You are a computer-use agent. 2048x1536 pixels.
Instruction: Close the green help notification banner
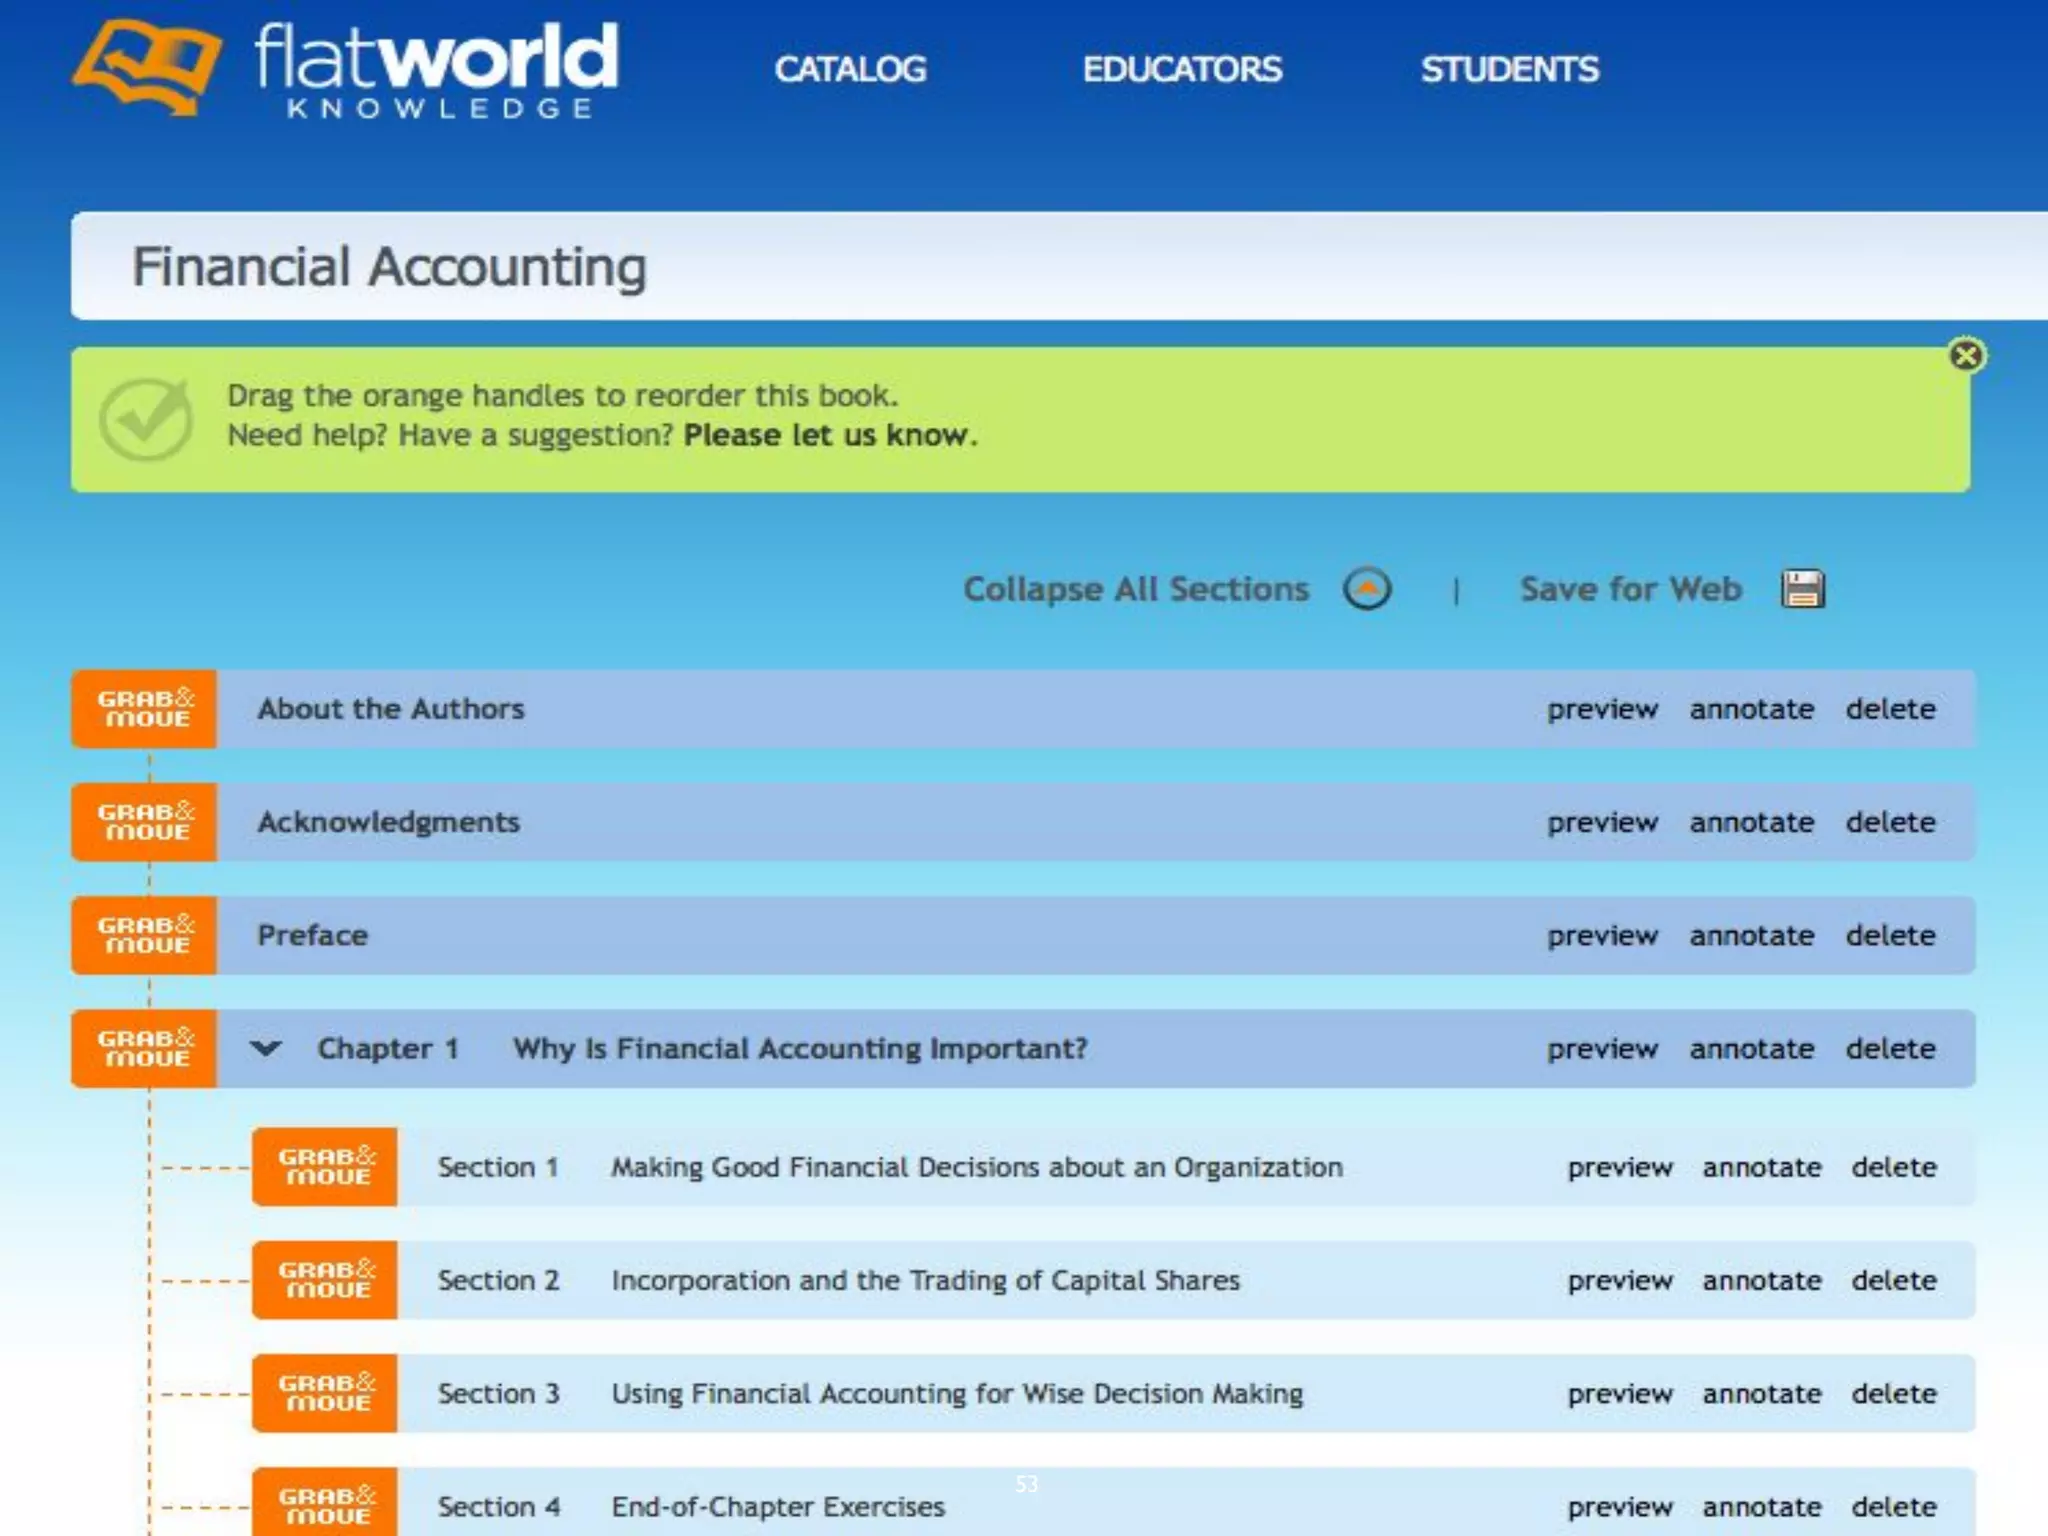1966,356
